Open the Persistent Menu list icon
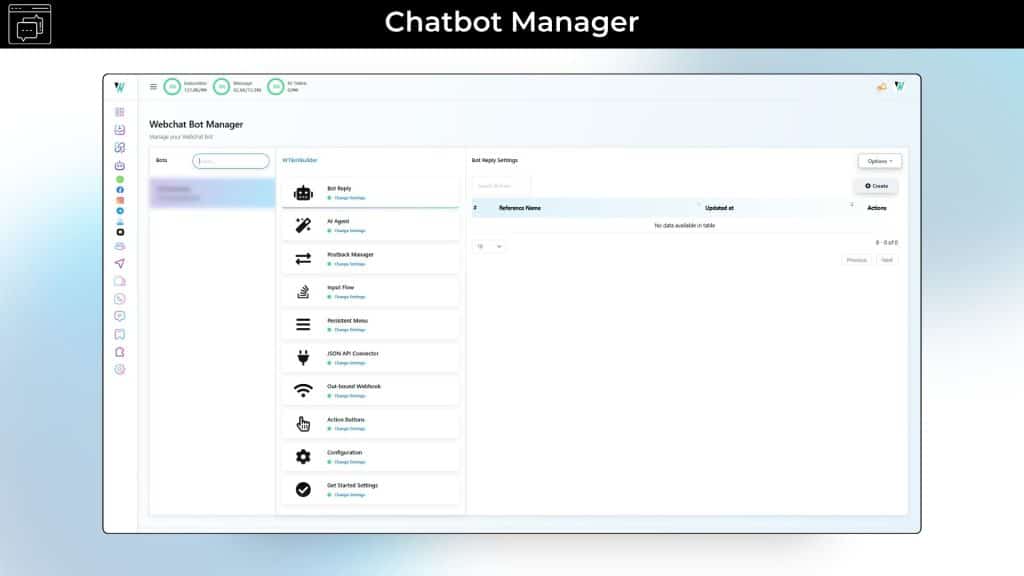Viewport: 1024px width, 576px height. 303,323
